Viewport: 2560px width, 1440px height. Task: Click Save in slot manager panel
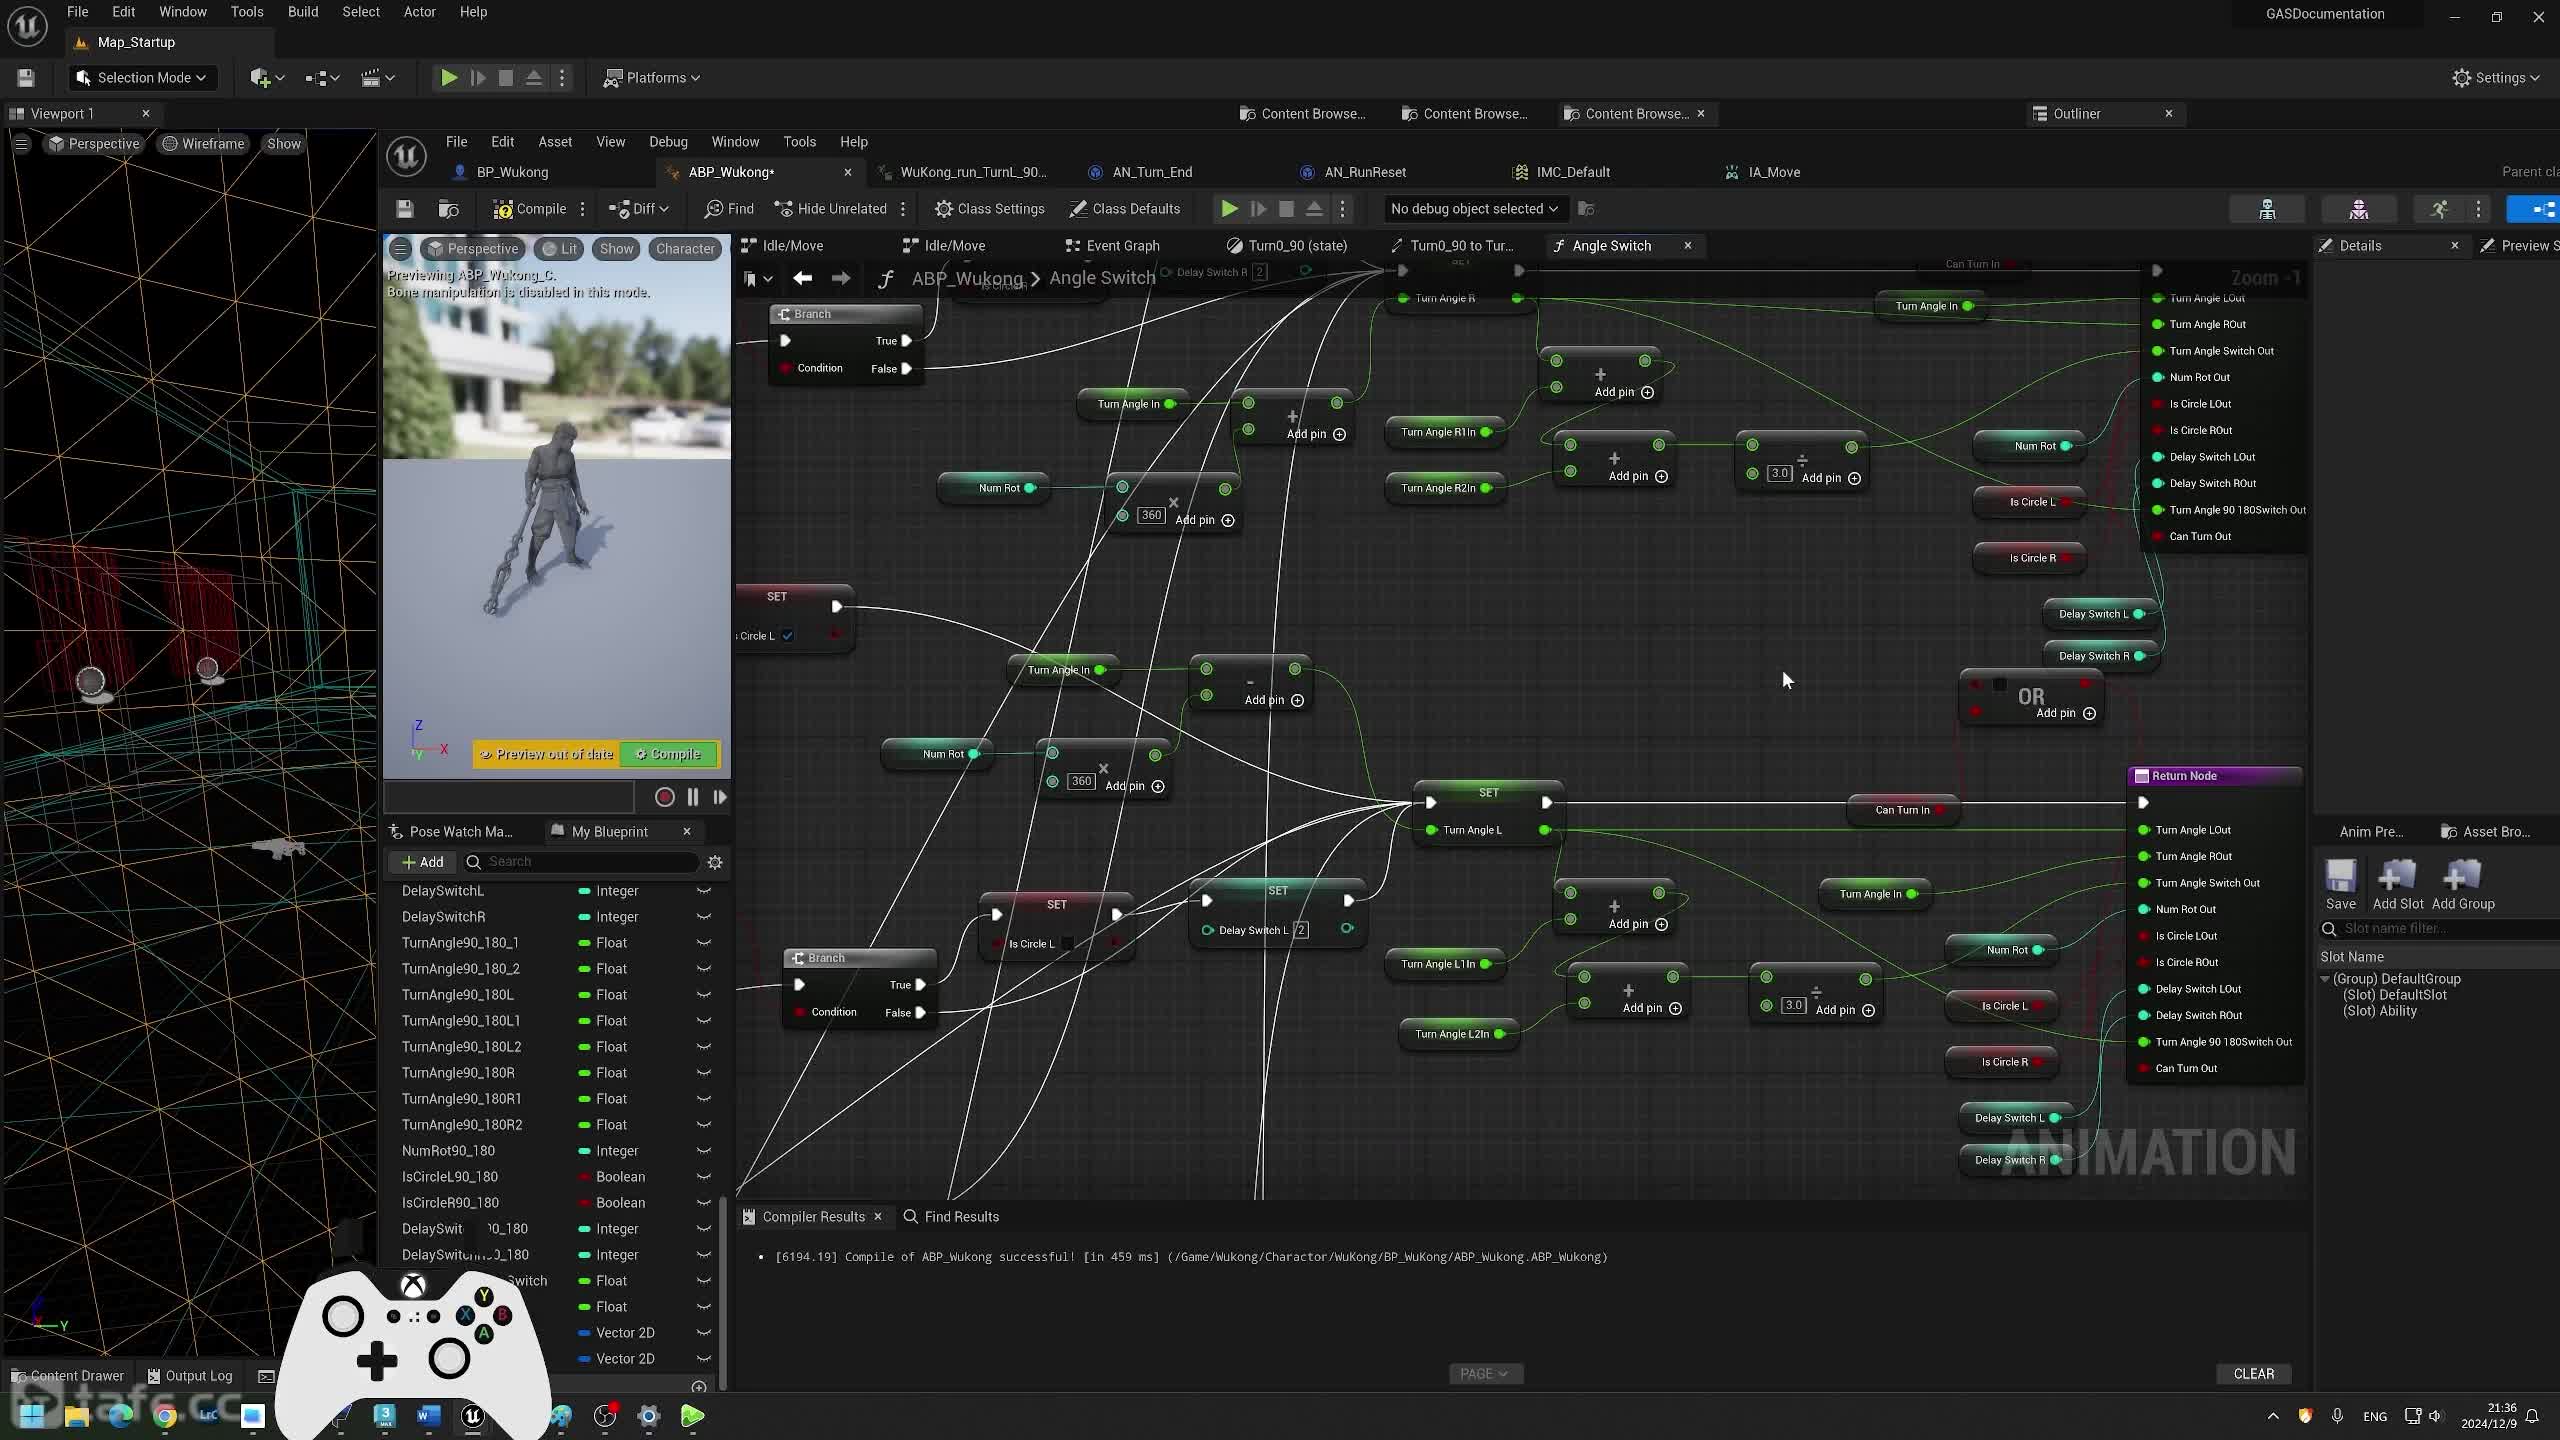pos(2340,885)
